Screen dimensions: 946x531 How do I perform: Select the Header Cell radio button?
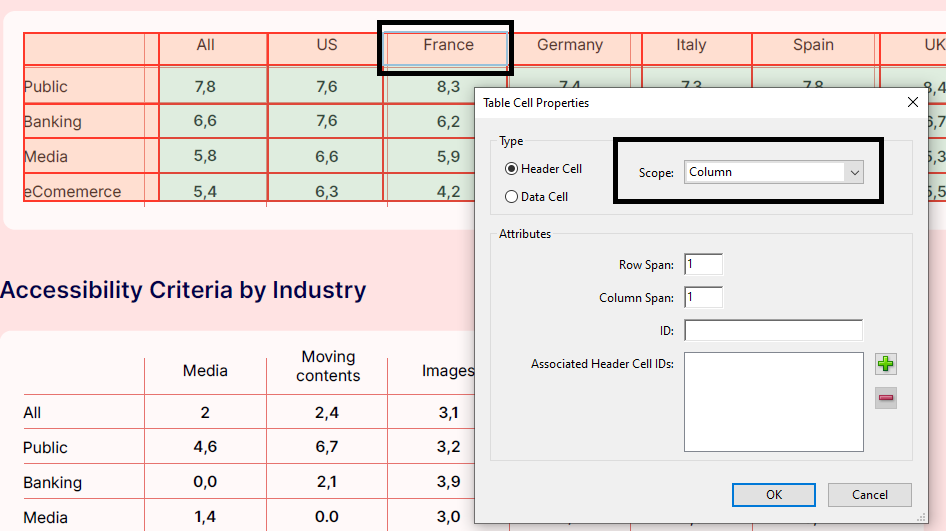click(512, 169)
